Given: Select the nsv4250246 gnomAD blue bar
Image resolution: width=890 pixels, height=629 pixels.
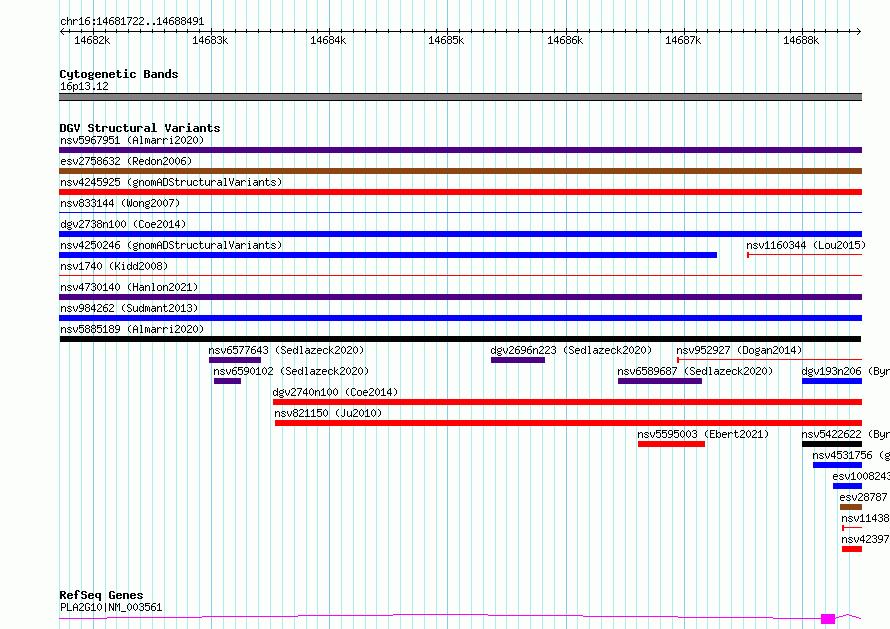Looking at the screenshot, I should 388,255.
